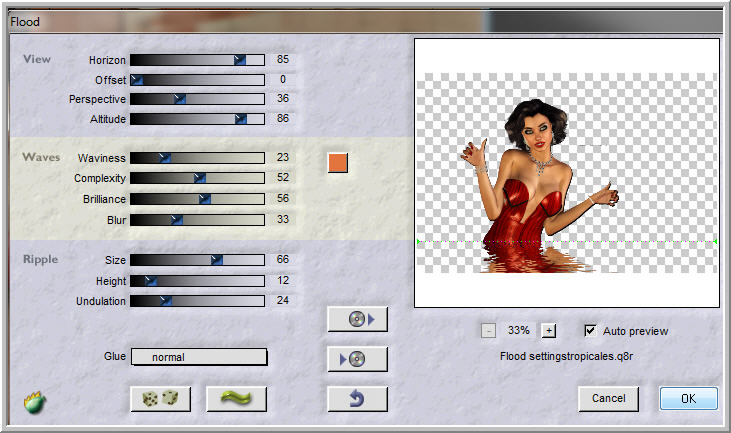This screenshot has width=731, height=433.
Task: Click the Flood window title
Action: coord(25,22)
